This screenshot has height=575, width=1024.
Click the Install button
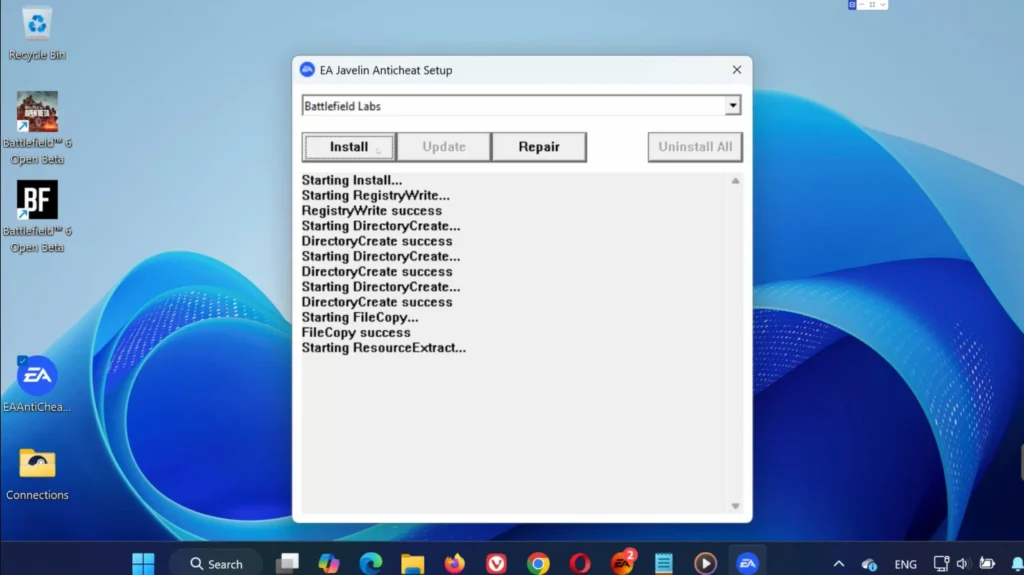[349, 147]
